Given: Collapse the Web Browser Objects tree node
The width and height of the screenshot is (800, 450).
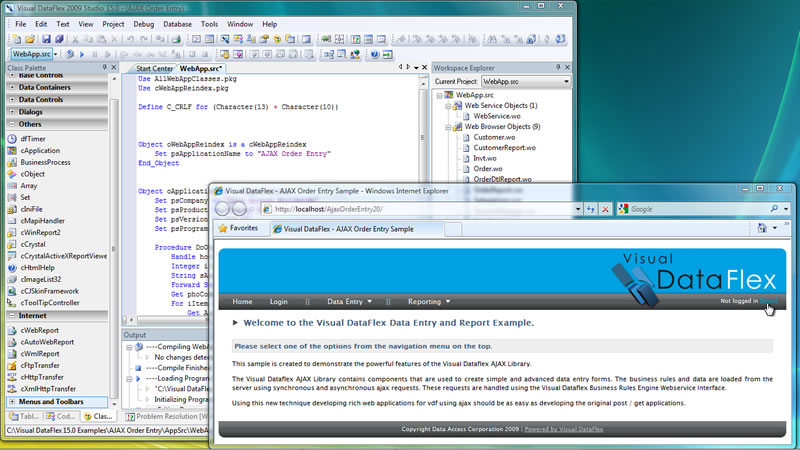Looking at the screenshot, I should 447,127.
